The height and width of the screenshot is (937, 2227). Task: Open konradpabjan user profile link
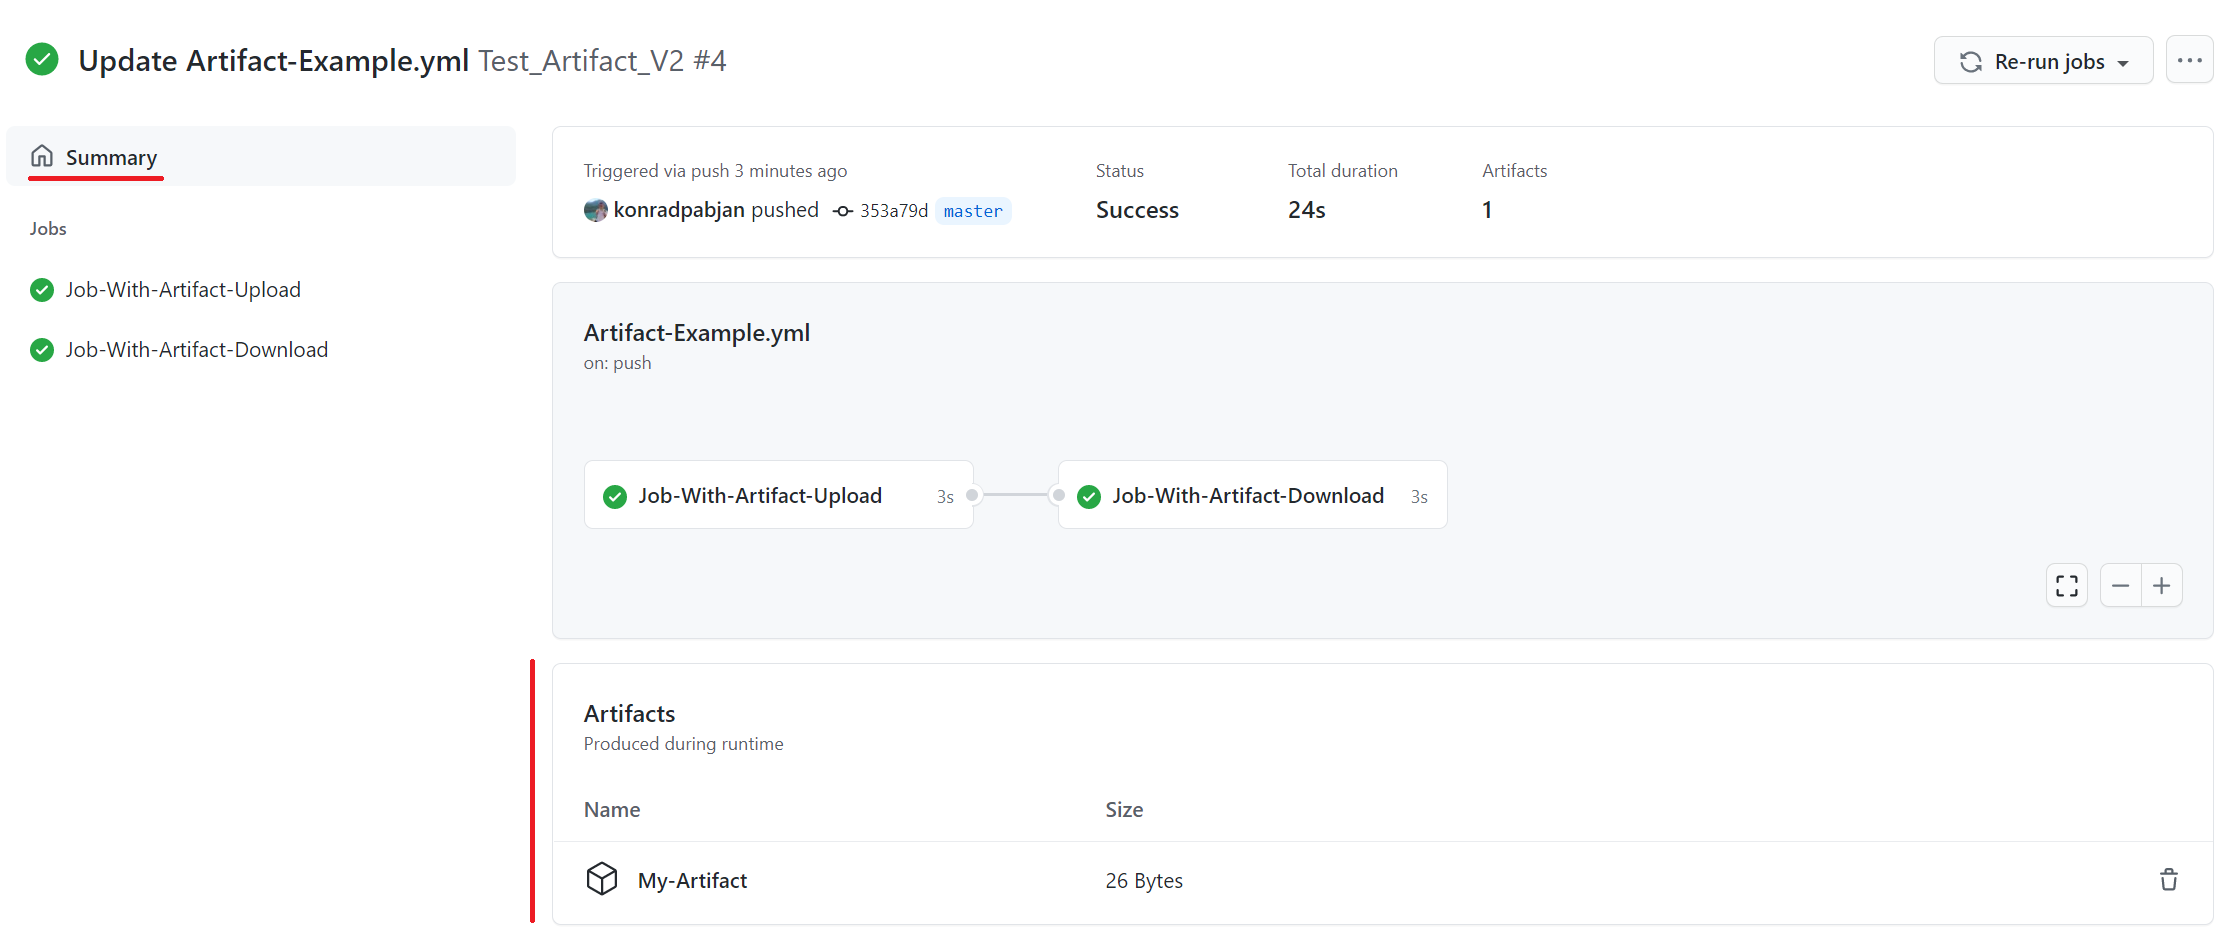[x=679, y=210]
